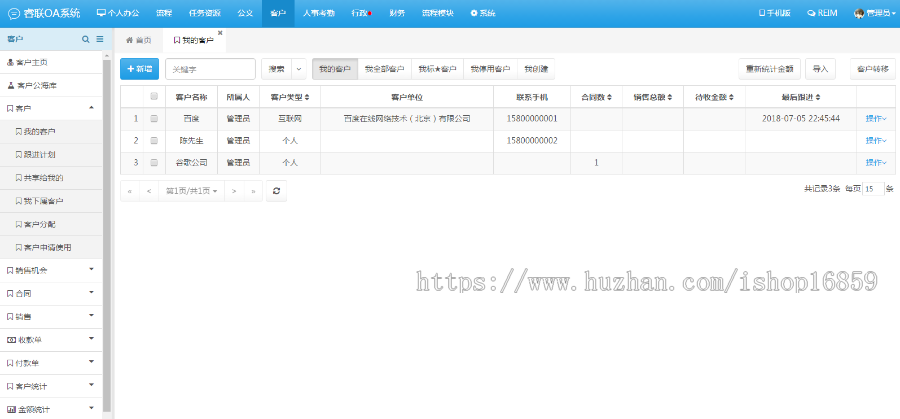Viewport: 900px width, 419px height.
Task: Expand the 金额统计 sidebar group
Action: (52, 410)
